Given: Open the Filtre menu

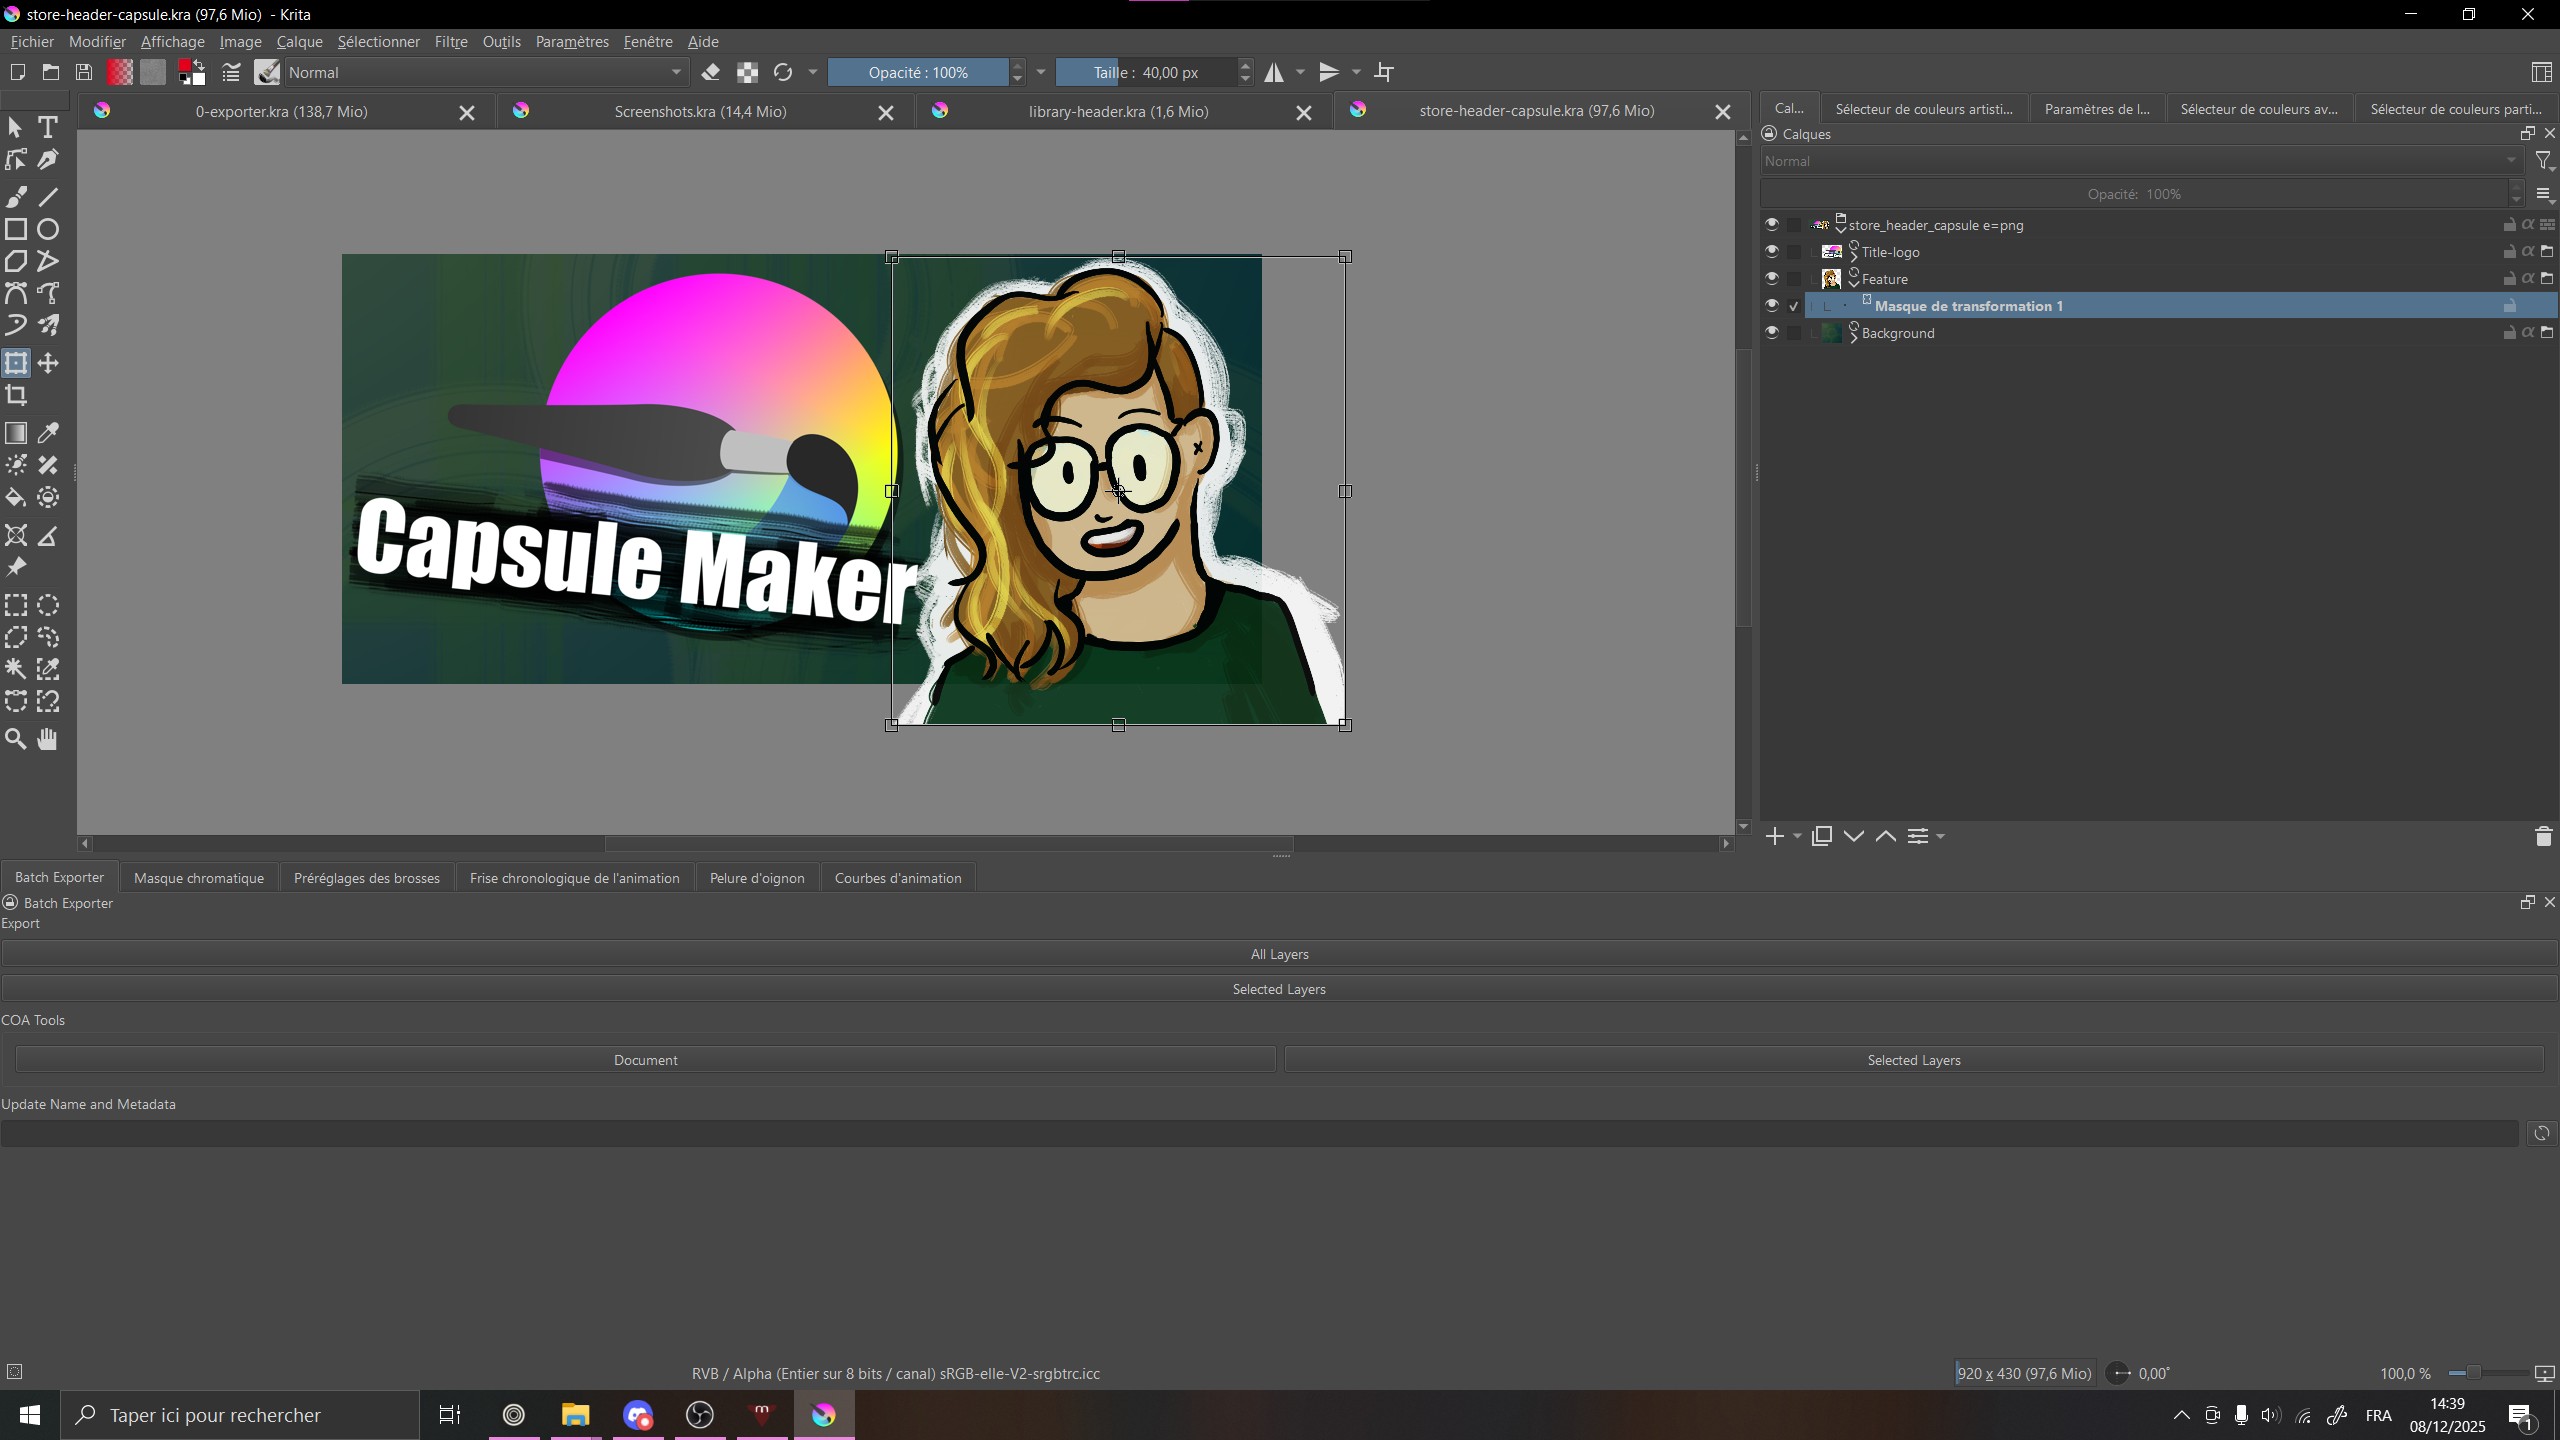Looking at the screenshot, I should point(450,42).
